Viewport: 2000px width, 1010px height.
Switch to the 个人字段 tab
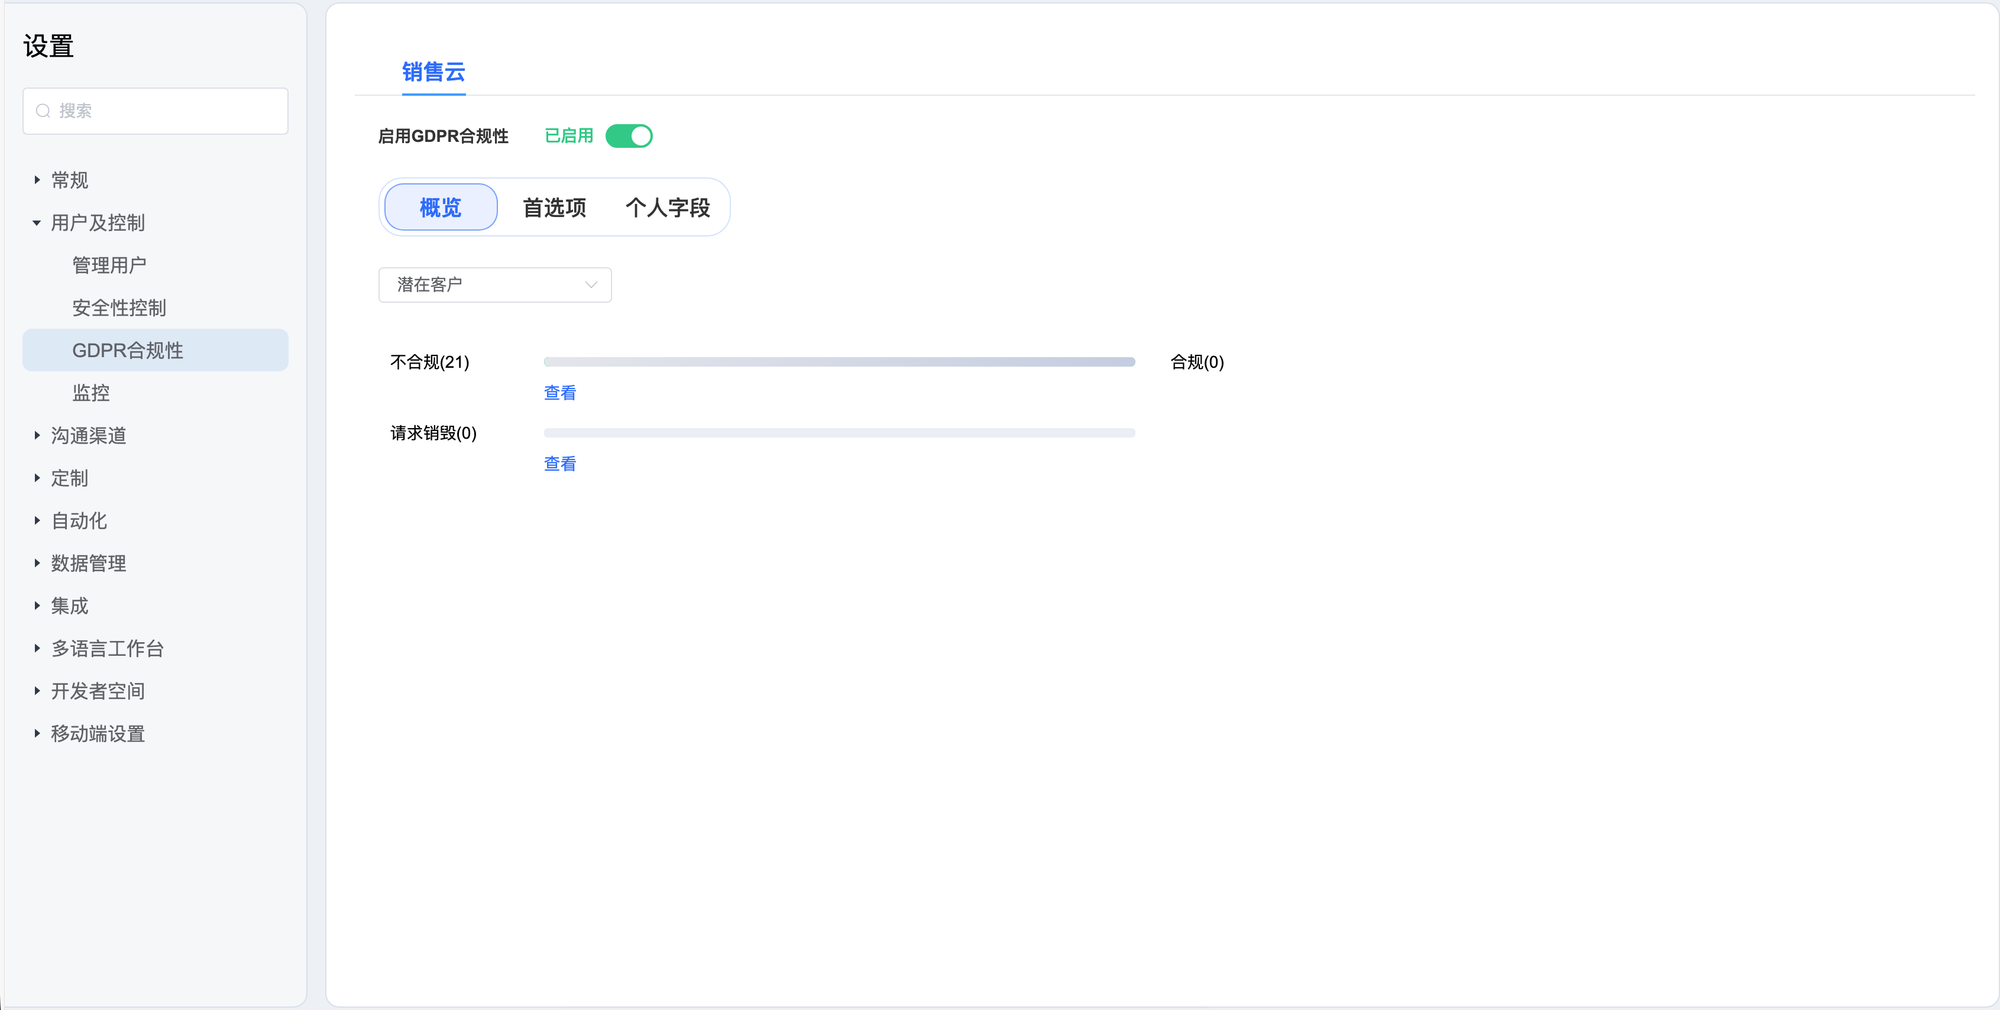[667, 208]
